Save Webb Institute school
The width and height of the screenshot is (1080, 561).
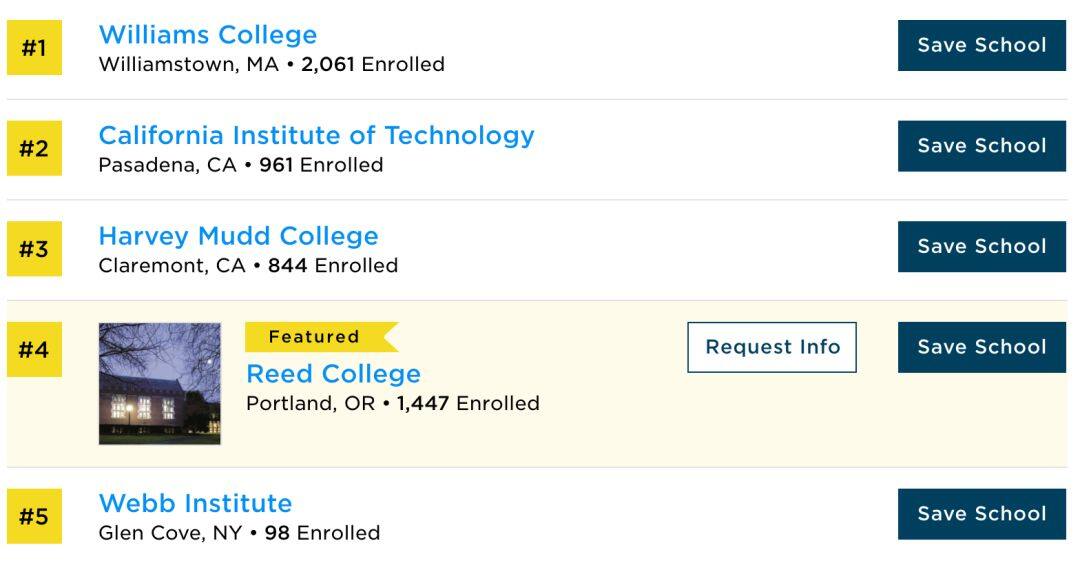pyautogui.click(x=982, y=514)
